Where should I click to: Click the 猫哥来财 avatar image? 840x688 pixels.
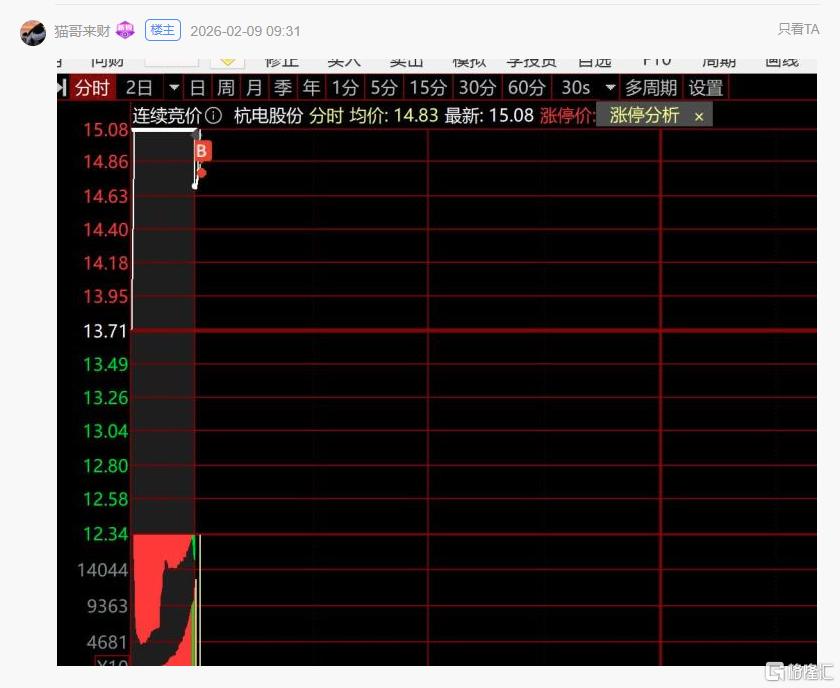33,33
